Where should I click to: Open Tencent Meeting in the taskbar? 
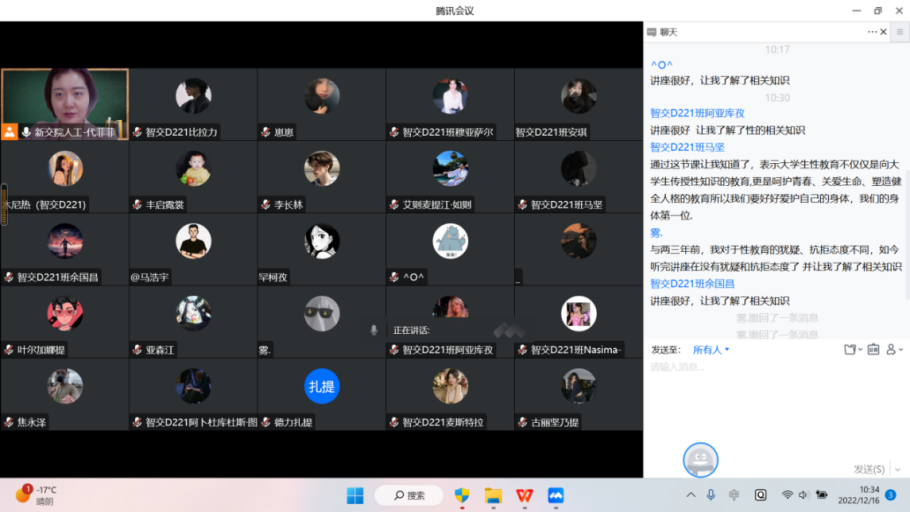[555, 495]
